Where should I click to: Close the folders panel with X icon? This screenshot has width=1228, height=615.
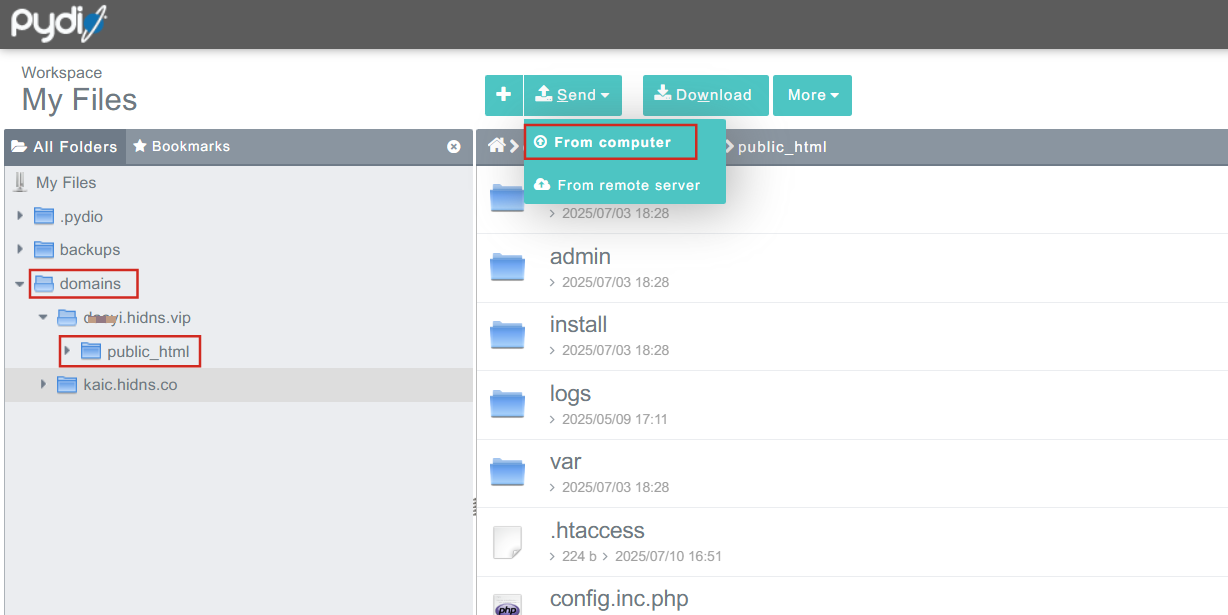click(x=454, y=147)
